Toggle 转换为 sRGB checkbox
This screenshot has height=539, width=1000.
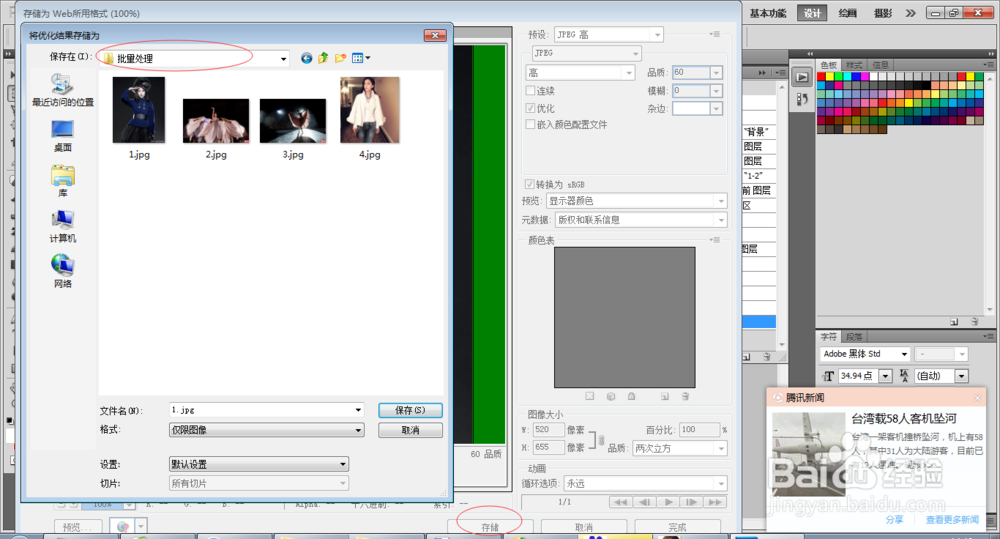click(x=530, y=184)
